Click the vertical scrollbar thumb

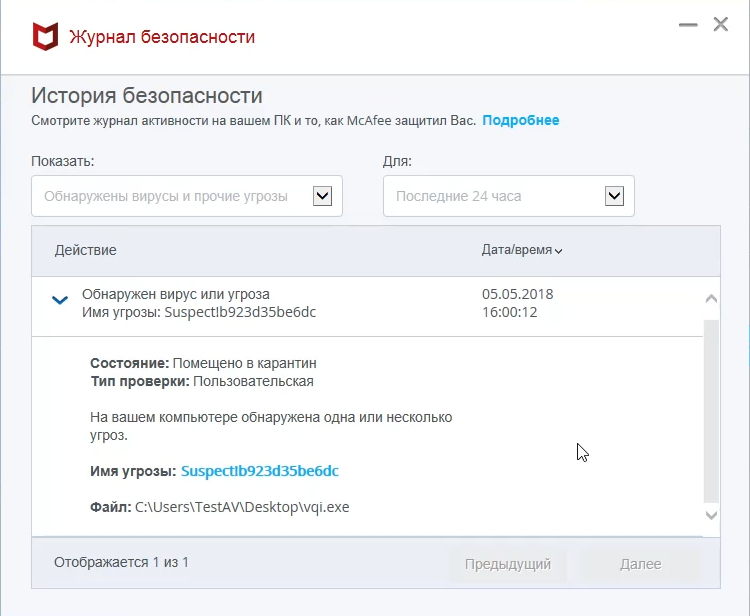point(711,410)
